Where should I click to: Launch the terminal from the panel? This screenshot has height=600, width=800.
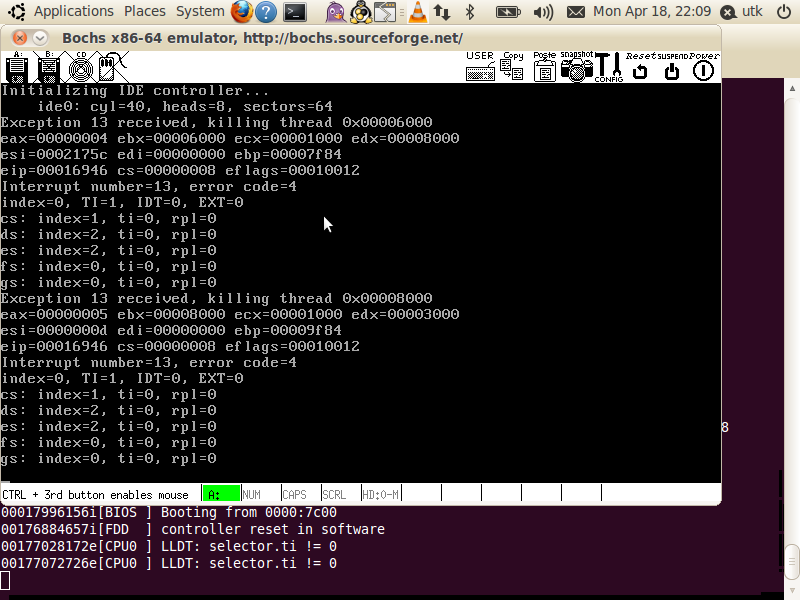pyautogui.click(x=295, y=12)
